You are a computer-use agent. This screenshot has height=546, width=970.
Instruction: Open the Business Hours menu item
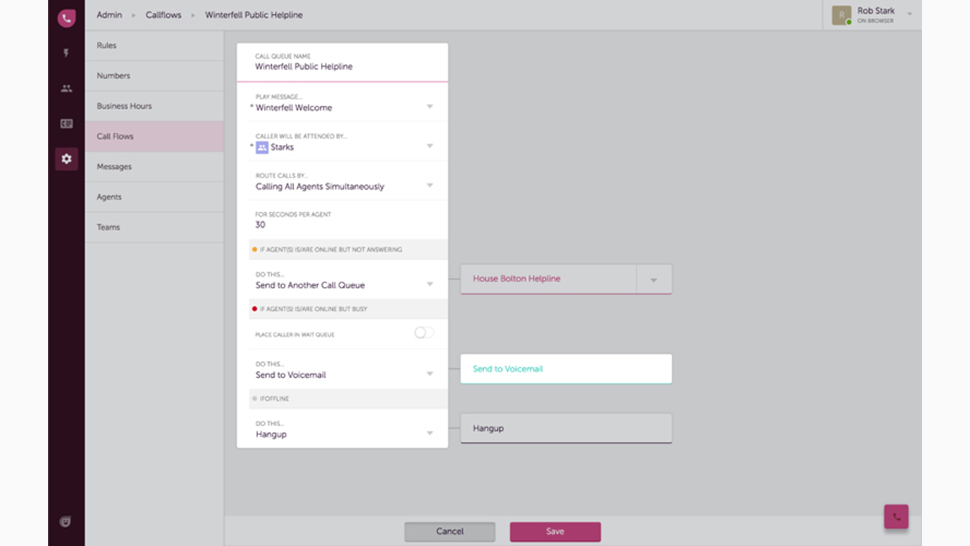[154, 106]
